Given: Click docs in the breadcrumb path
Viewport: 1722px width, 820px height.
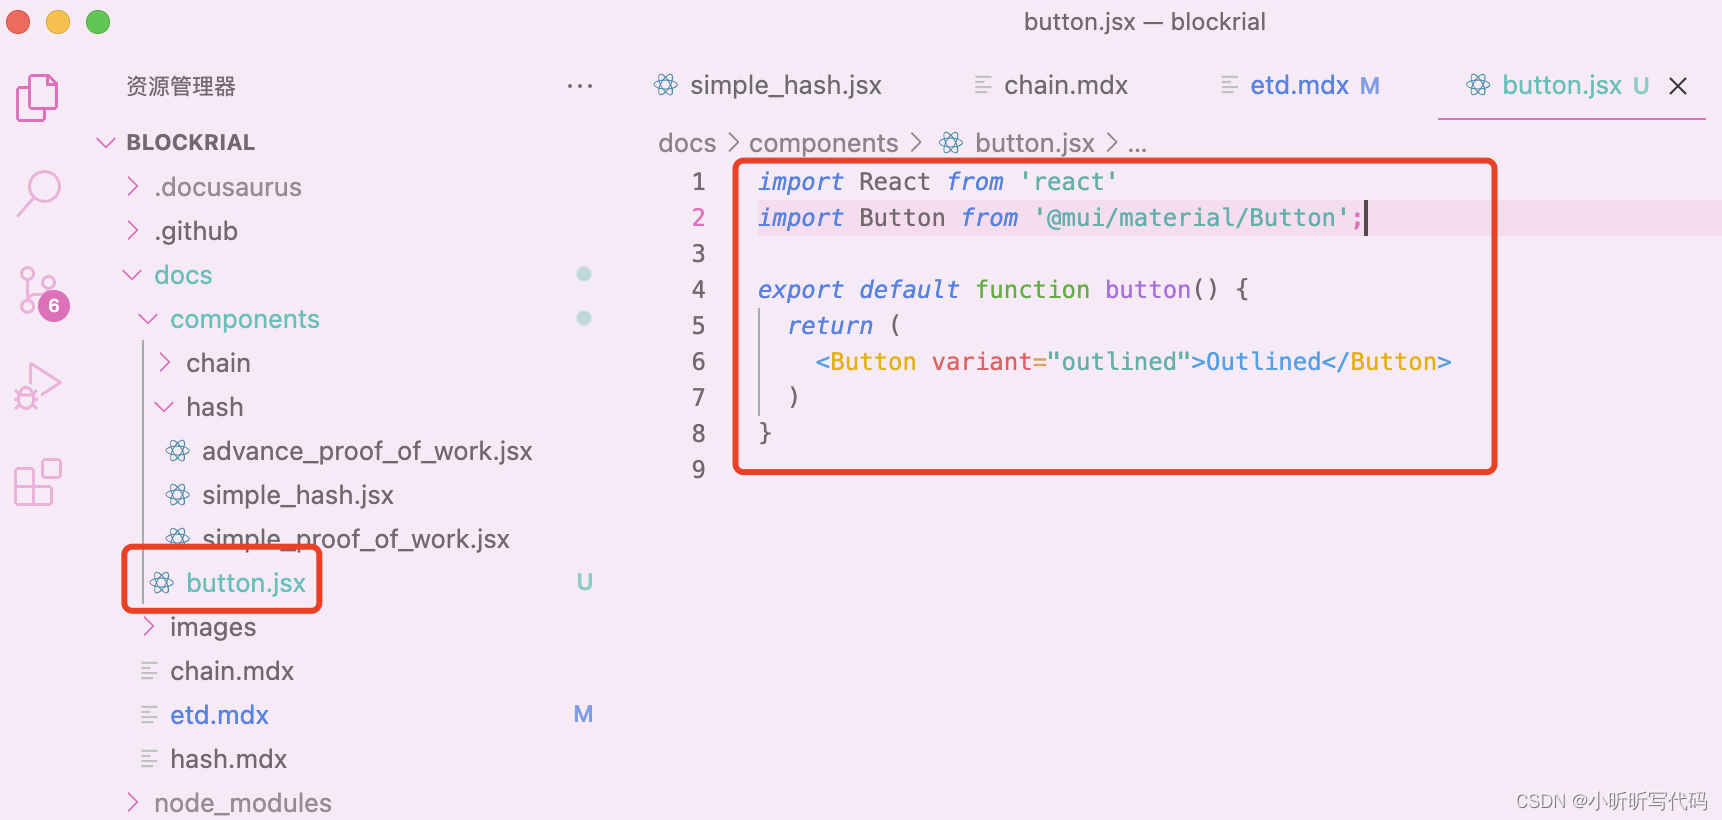Looking at the screenshot, I should click(x=687, y=143).
